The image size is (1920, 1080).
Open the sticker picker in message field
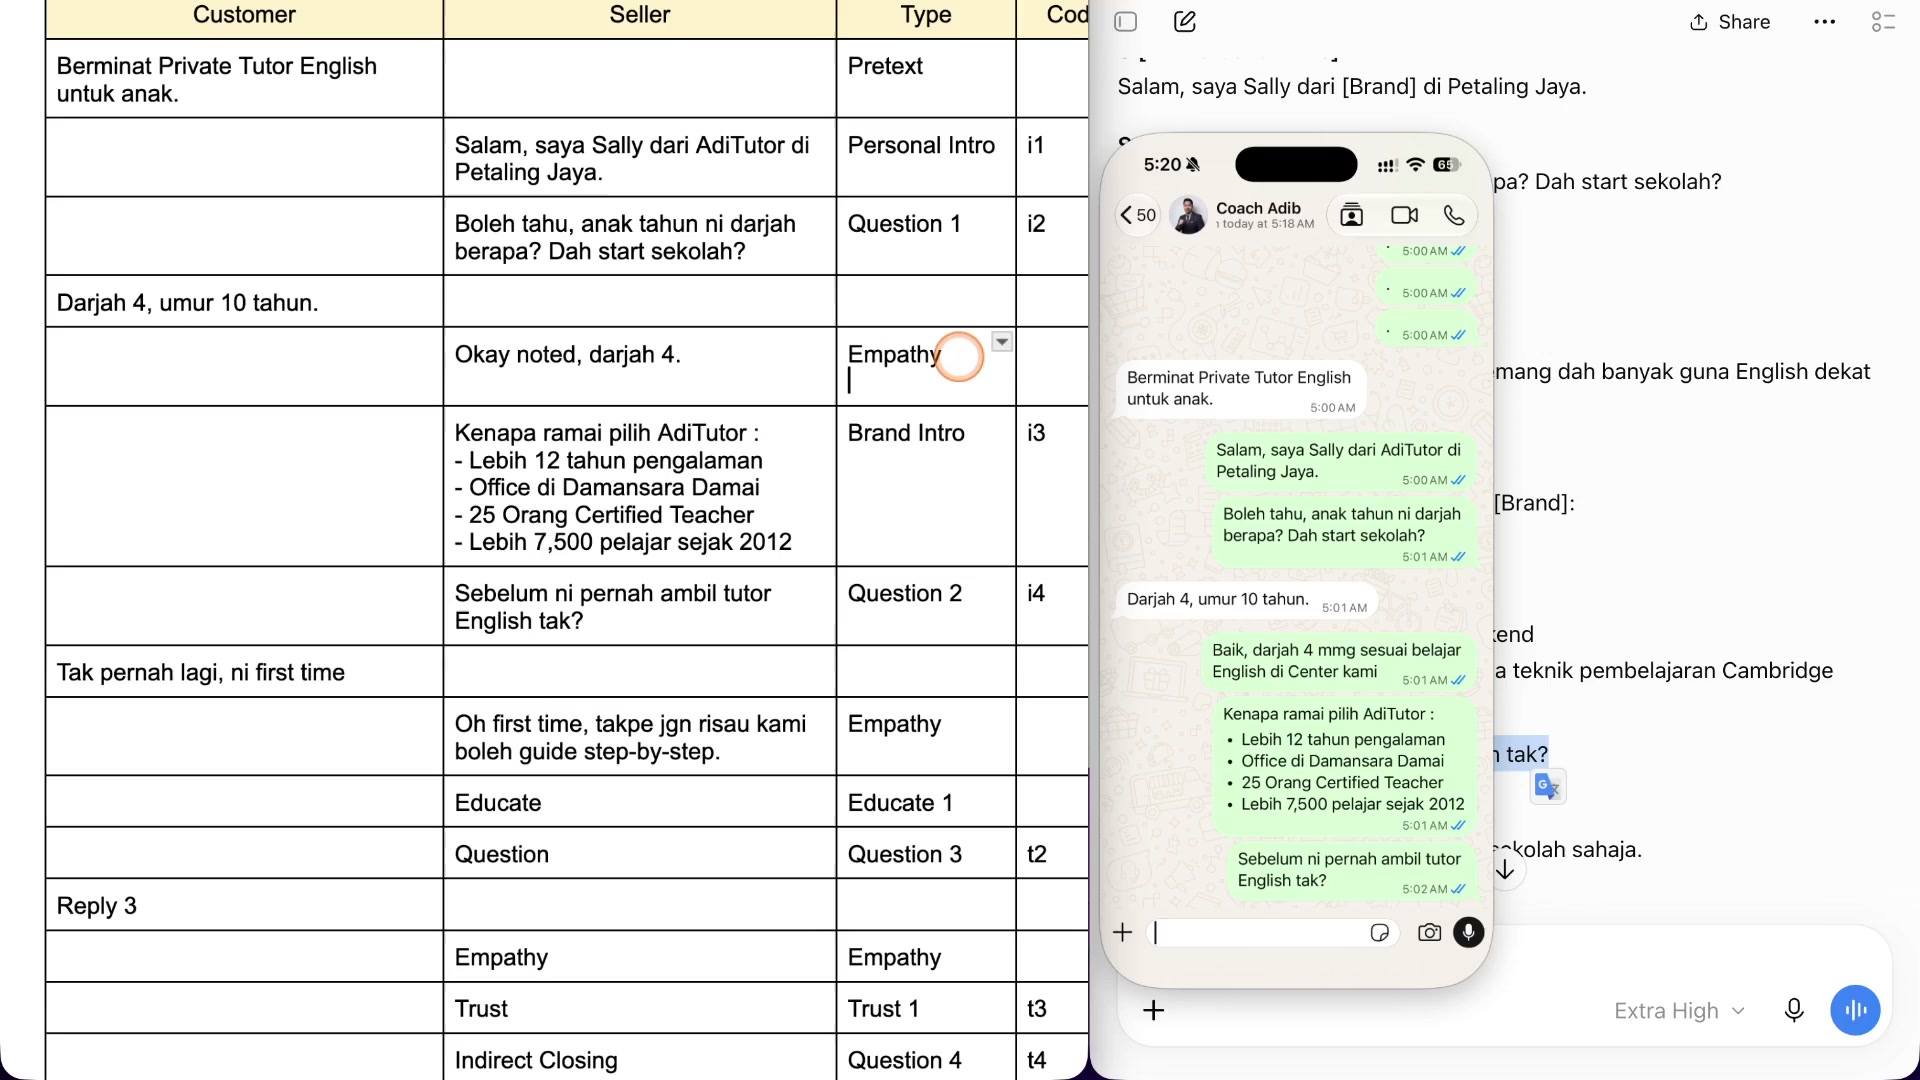pyautogui.click(x=1380, y=933)
